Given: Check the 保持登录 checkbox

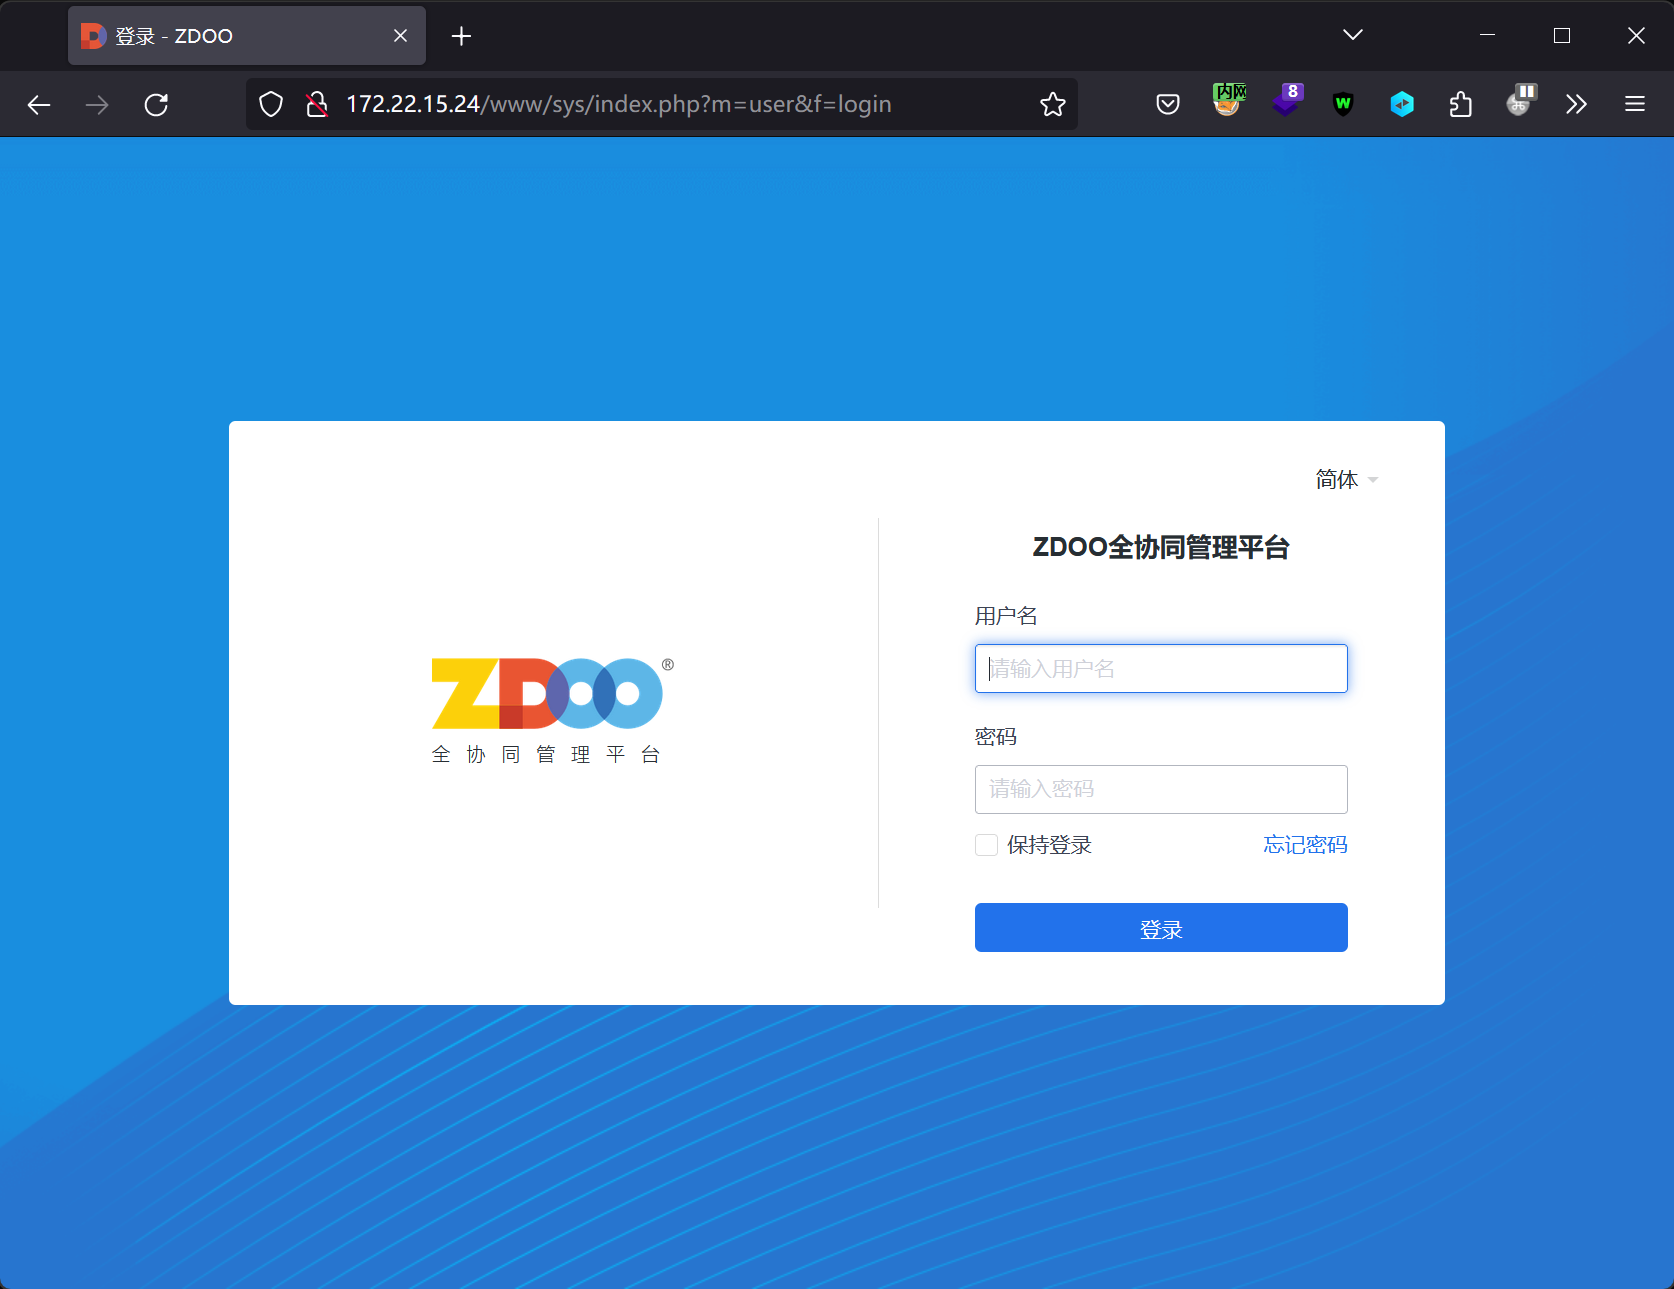Looking at the screenshot, I should [x=986, y=845].
